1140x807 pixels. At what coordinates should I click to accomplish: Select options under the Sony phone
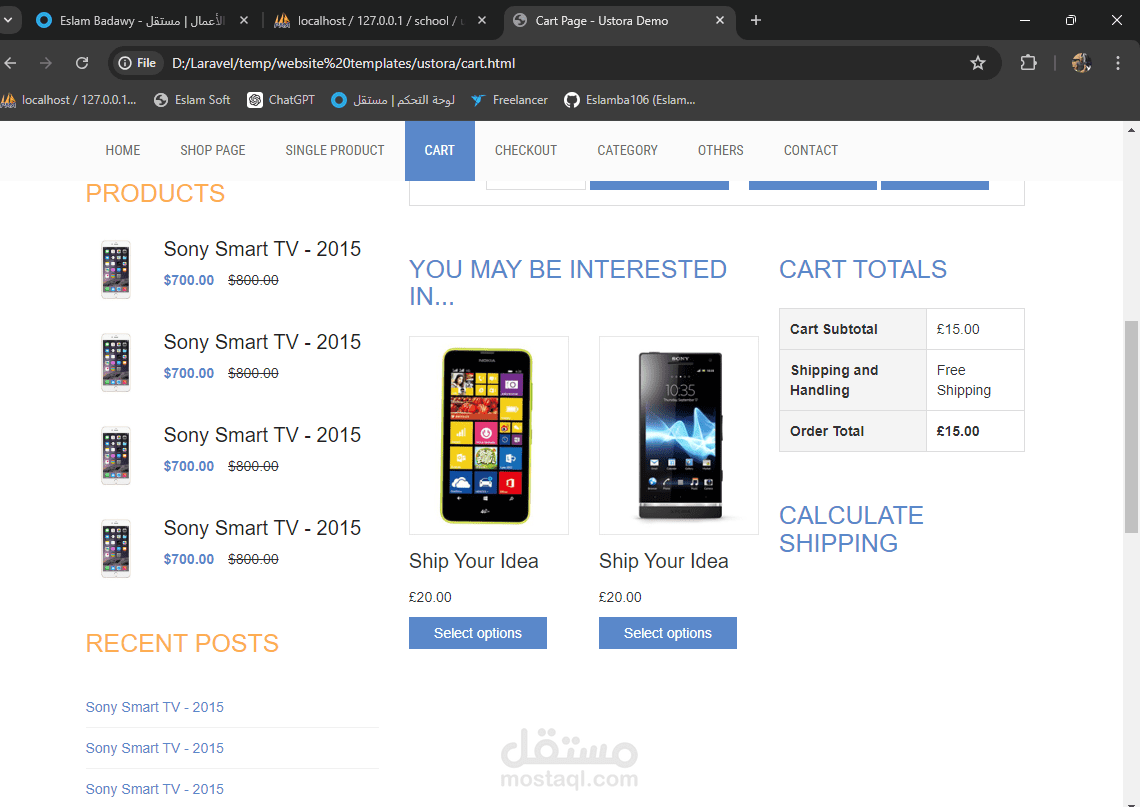tap(667, 633)
